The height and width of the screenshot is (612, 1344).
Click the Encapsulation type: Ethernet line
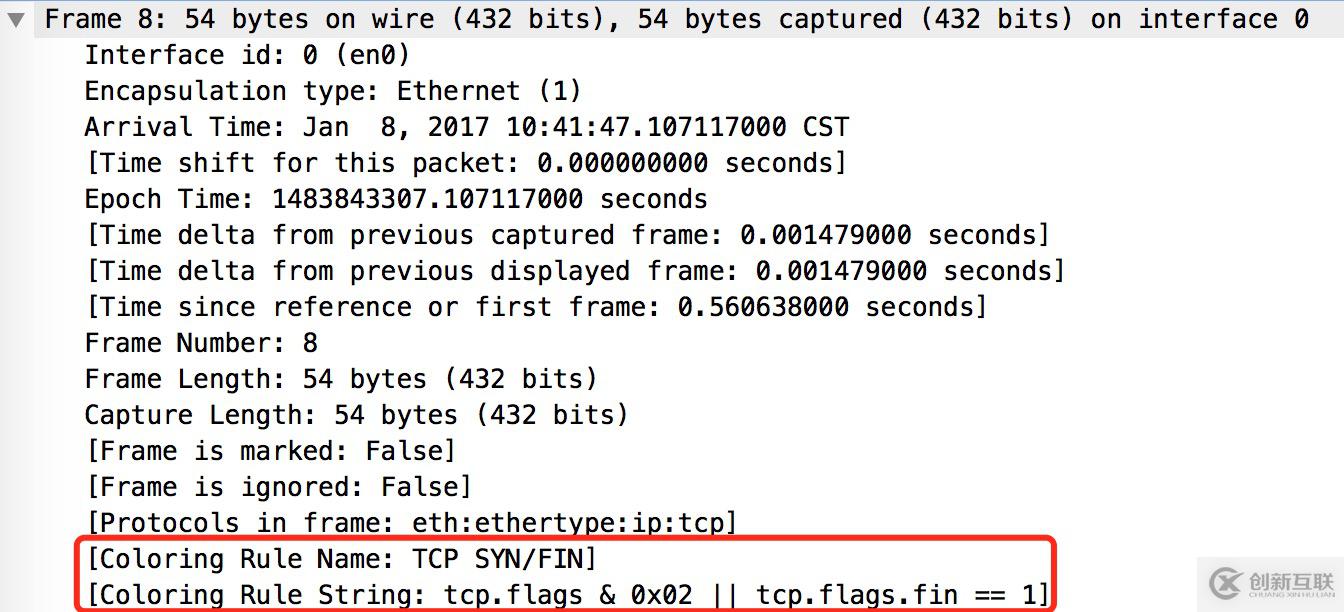[332, 91]
